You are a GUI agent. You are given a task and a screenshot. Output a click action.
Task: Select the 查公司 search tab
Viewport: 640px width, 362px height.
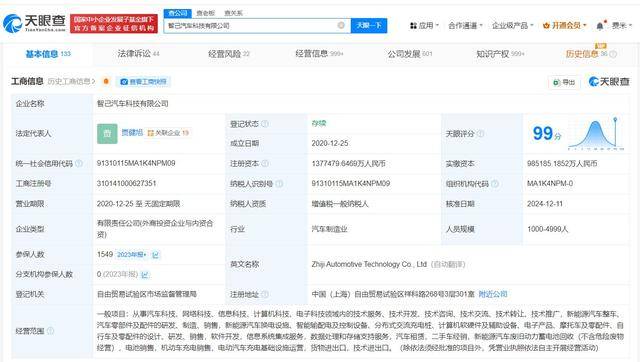pos(178,13)
